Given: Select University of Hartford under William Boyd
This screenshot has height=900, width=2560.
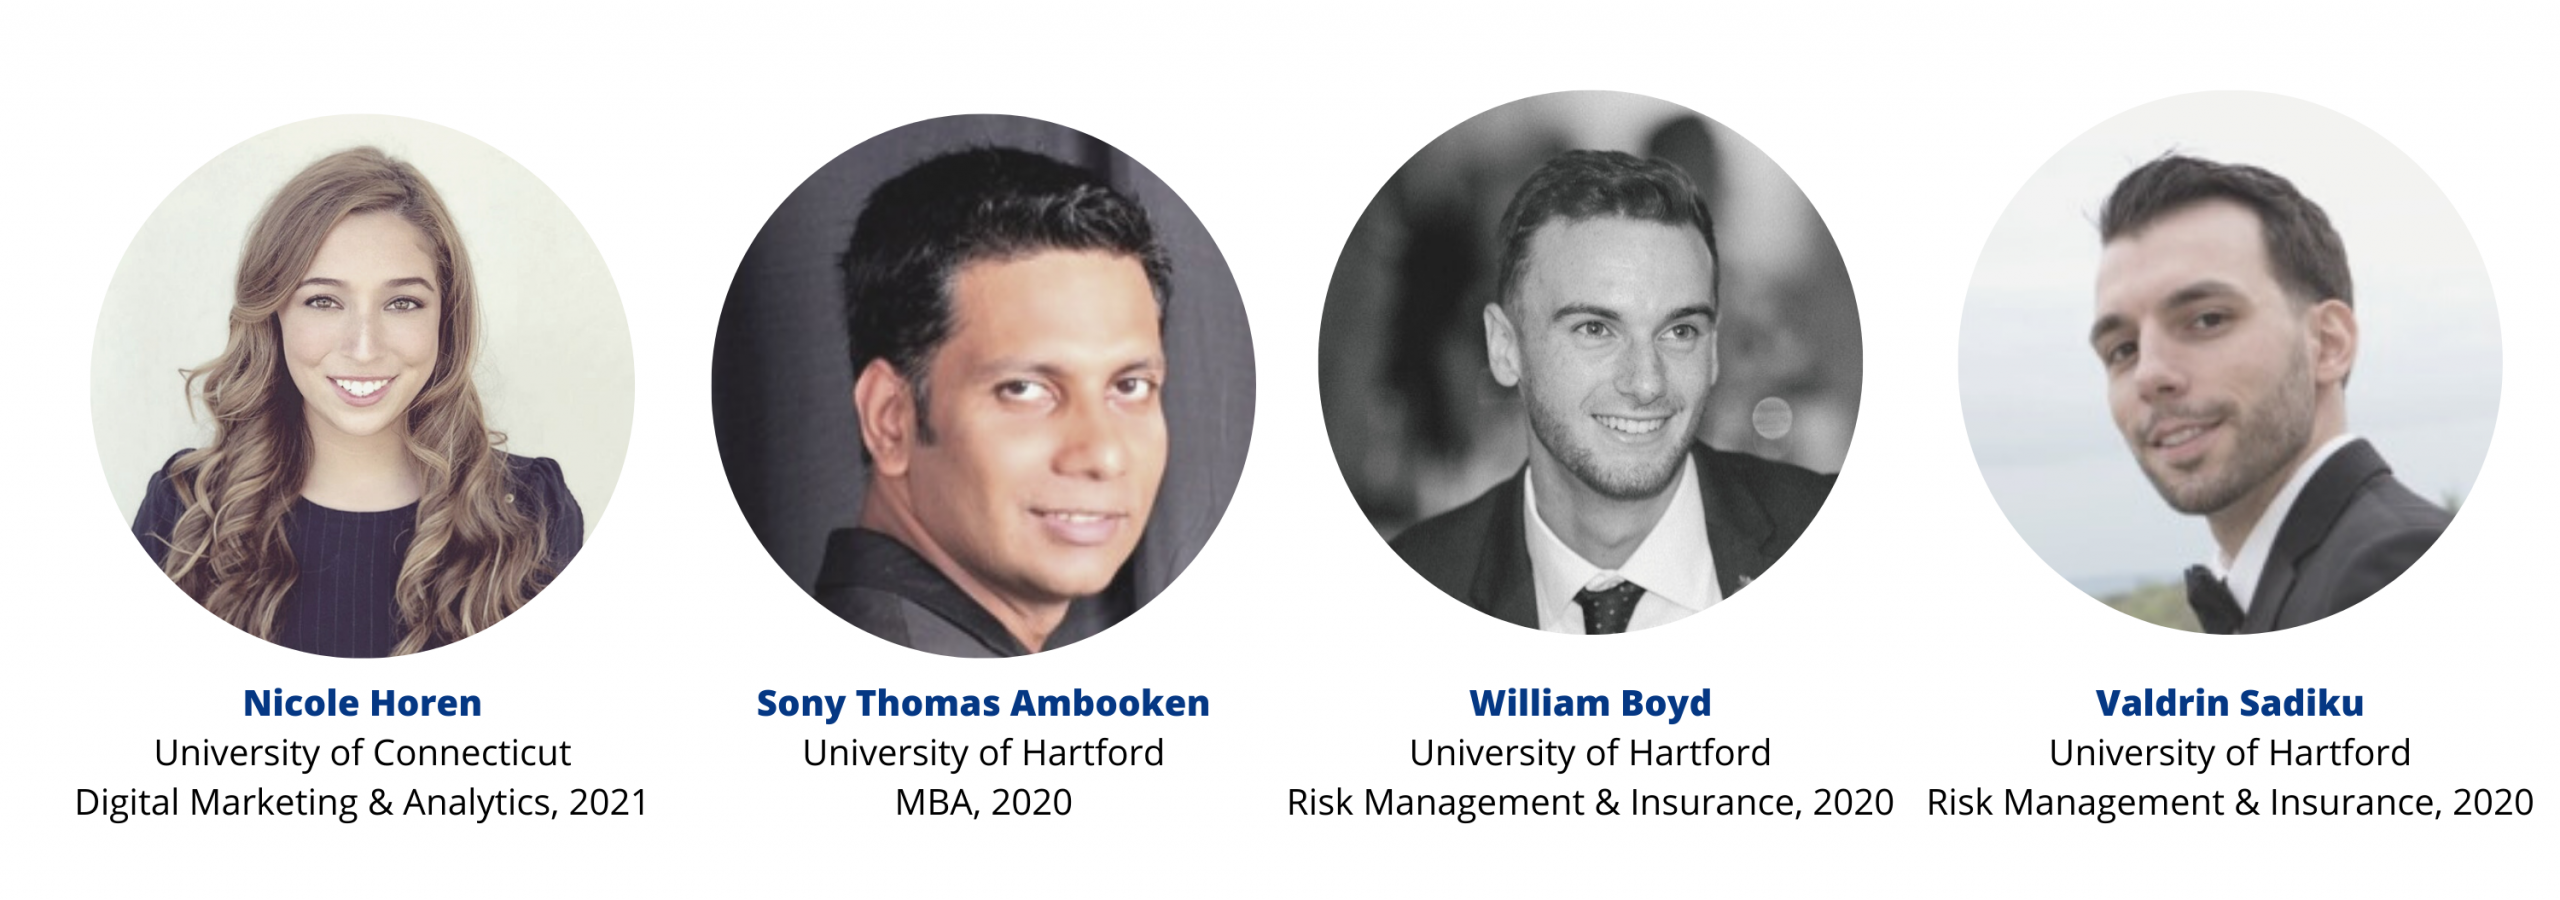Looking at the screenshot, I should 1590,753.
